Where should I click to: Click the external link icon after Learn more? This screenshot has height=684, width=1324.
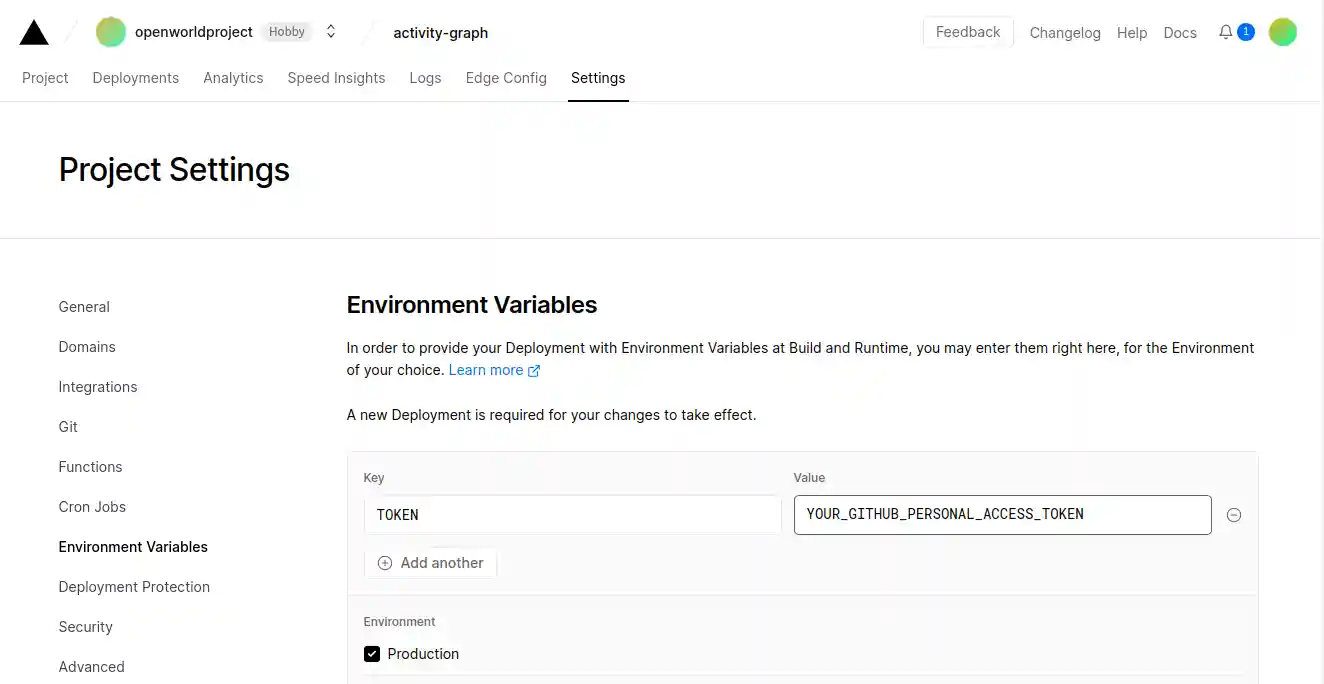(534, 371)
